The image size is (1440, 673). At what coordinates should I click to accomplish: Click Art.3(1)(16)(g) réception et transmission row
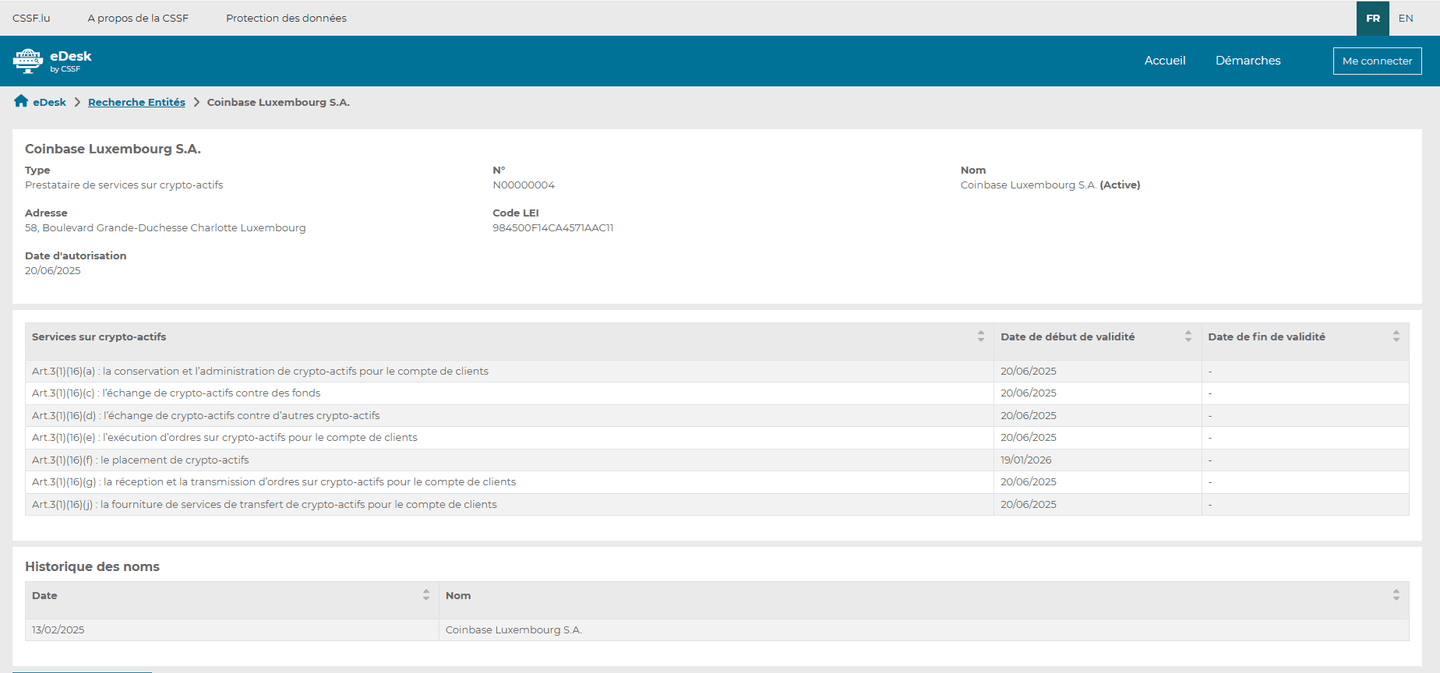(717, 482)
